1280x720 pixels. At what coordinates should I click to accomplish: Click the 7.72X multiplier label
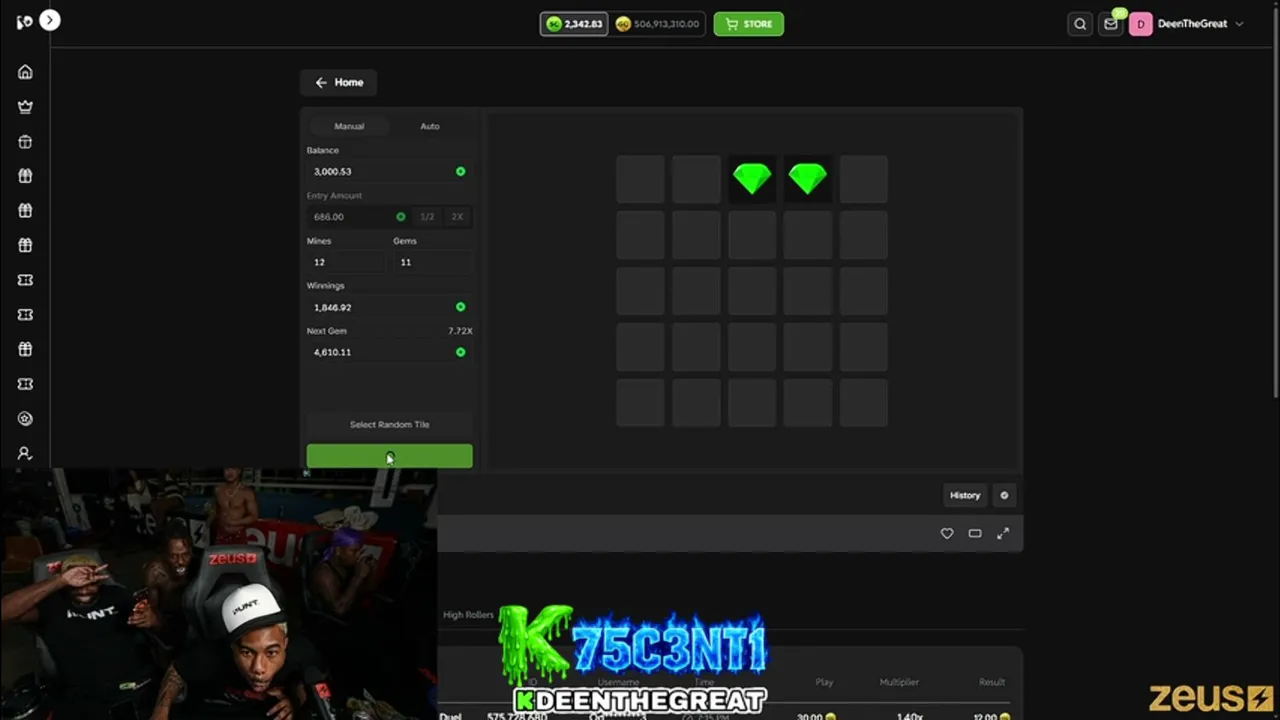coord(460,331)
